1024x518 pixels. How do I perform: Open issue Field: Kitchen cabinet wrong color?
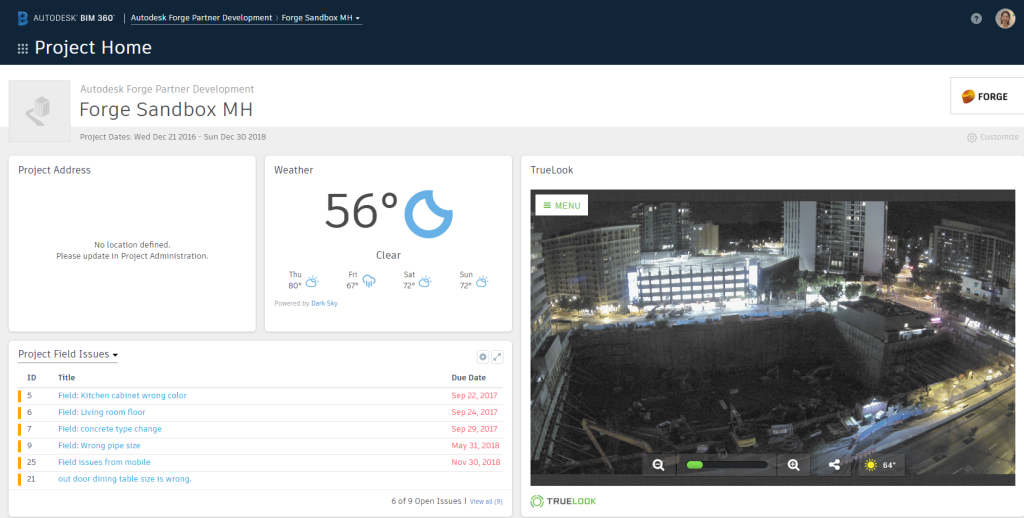pyautogui.click(x=122, y=395)
